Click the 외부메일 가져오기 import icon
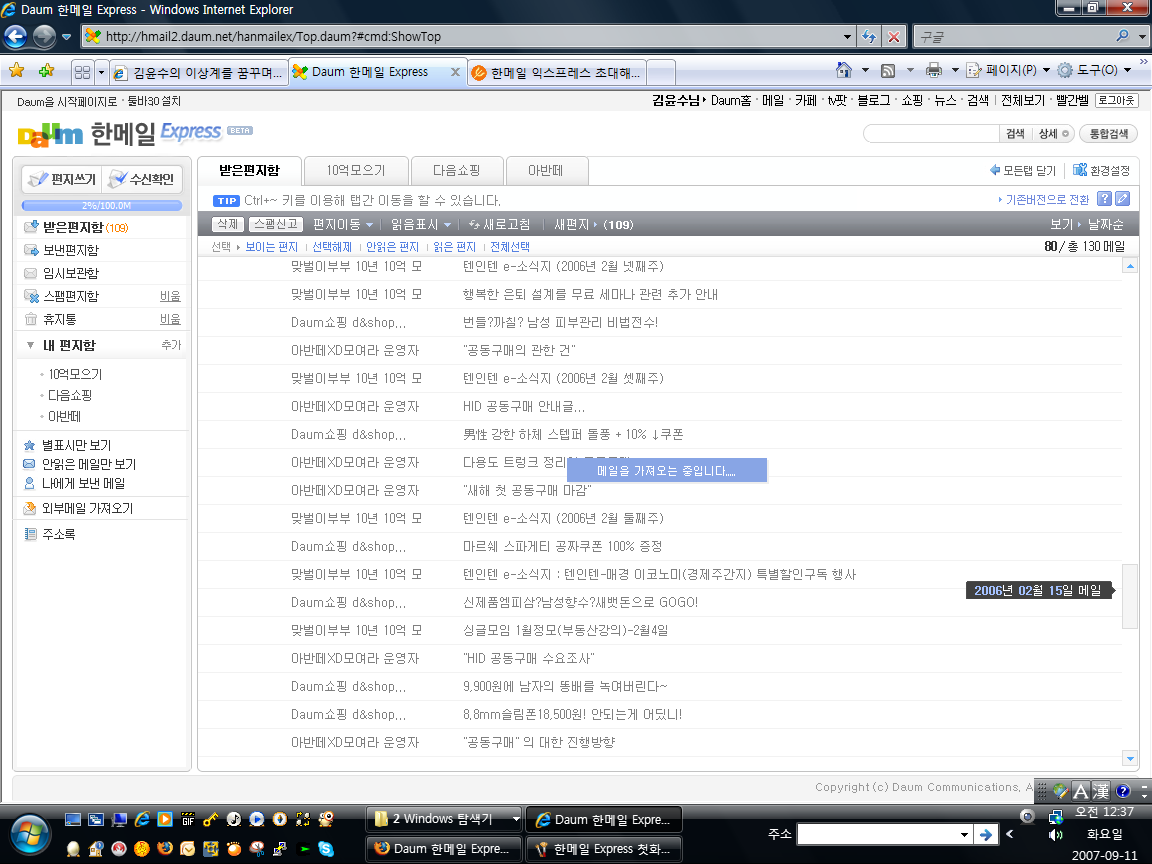This screenshot has height=864, width=1152. [x=29, y=508]
